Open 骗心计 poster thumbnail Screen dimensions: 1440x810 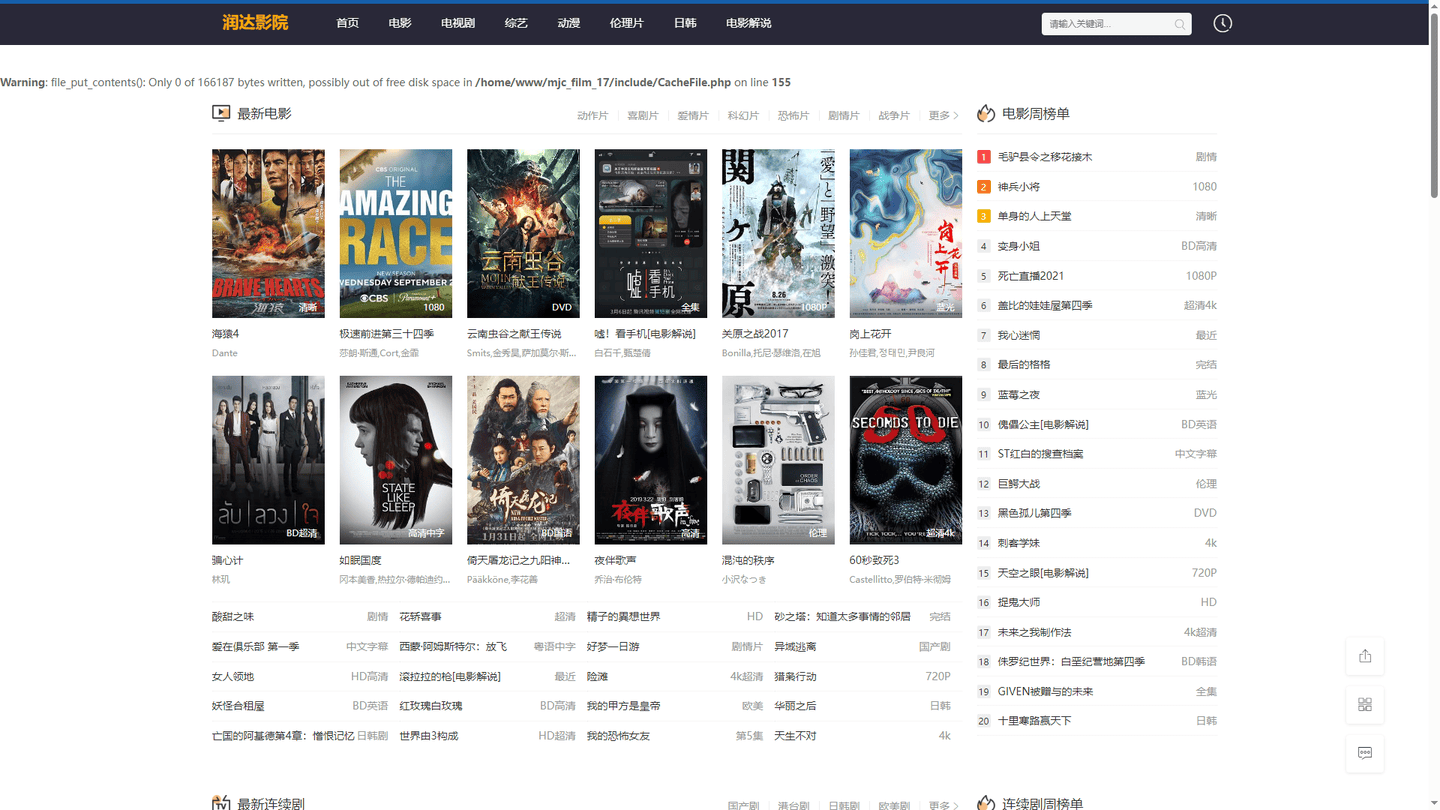point(268,460)
